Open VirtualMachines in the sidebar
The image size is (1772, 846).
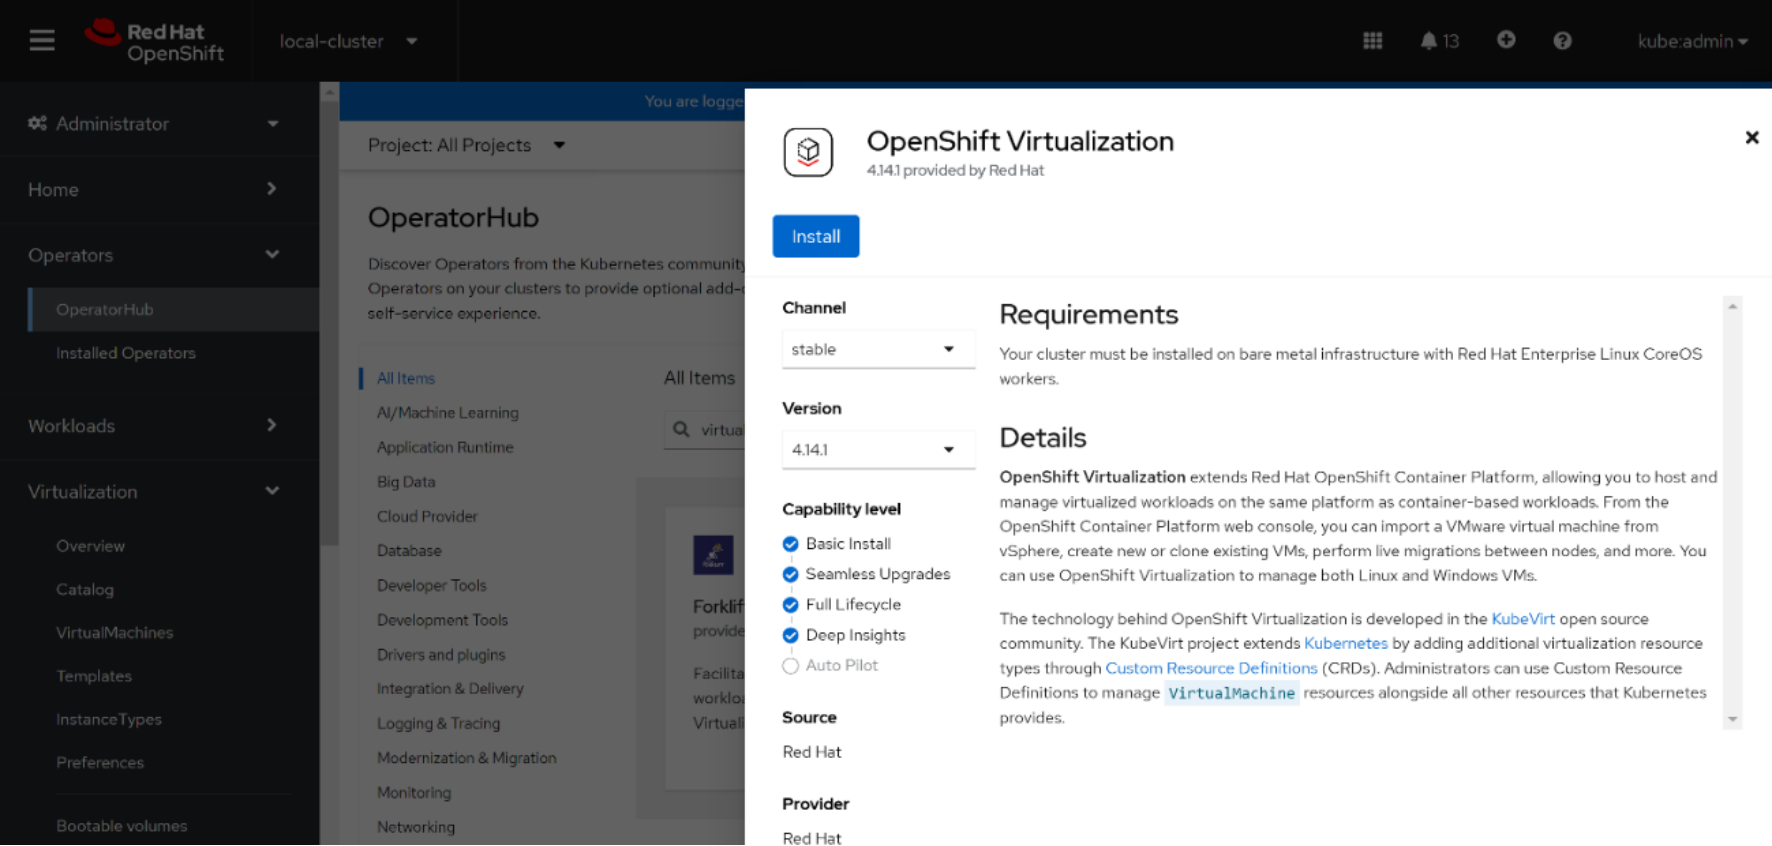coord(115,633)
